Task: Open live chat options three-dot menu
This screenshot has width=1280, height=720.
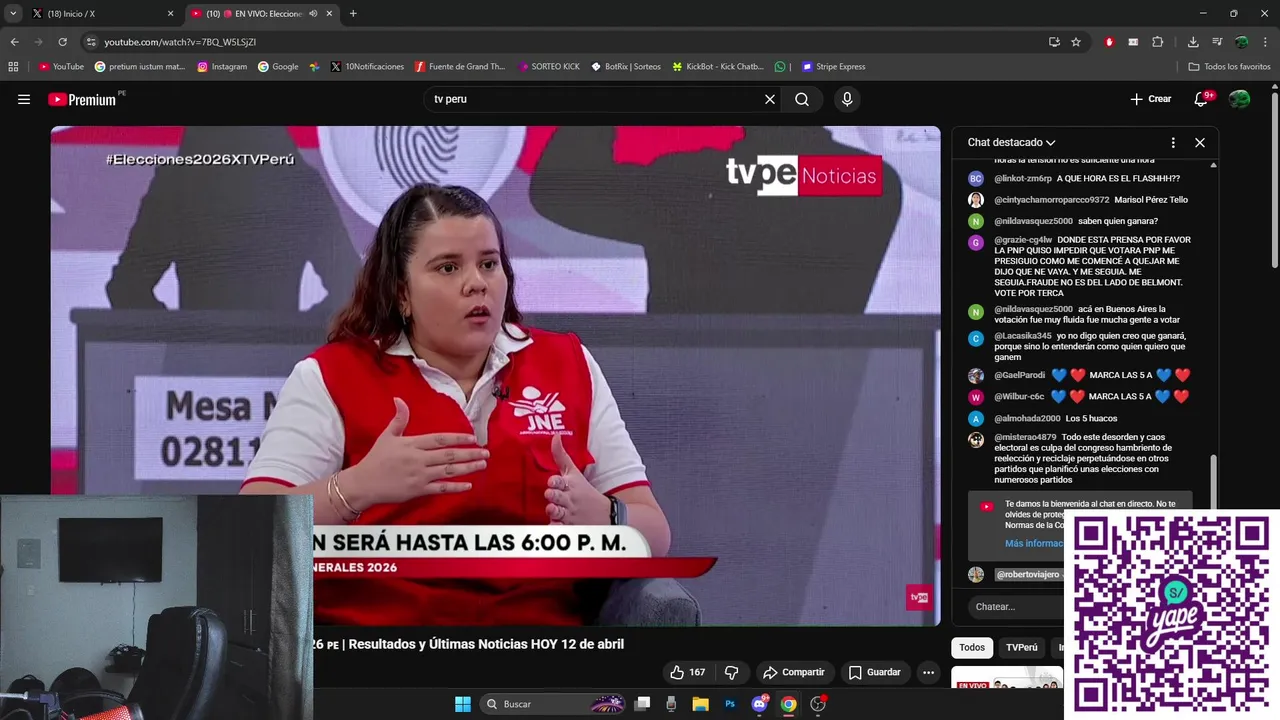Action: [1173, 142]
